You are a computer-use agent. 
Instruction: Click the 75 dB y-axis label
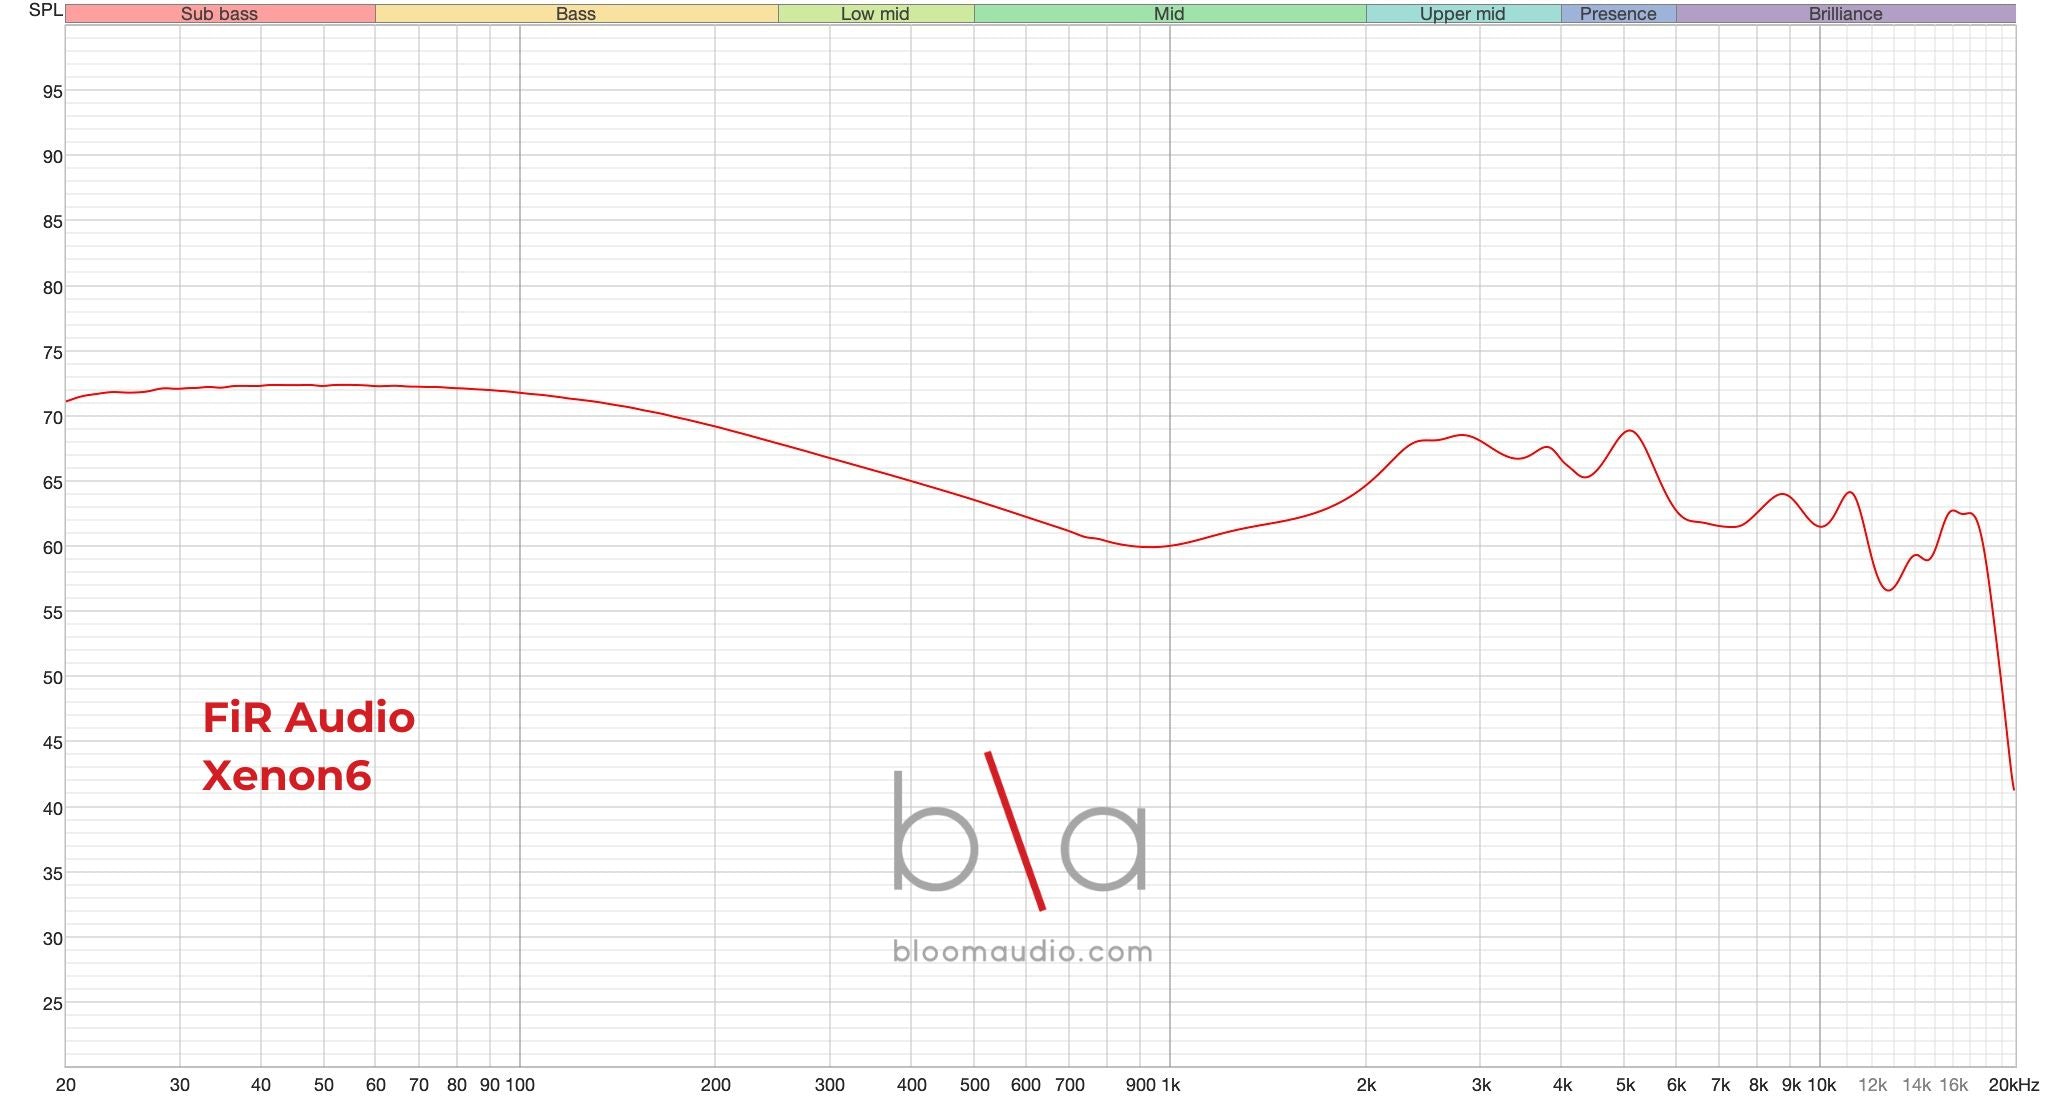(x=52, y=353)
